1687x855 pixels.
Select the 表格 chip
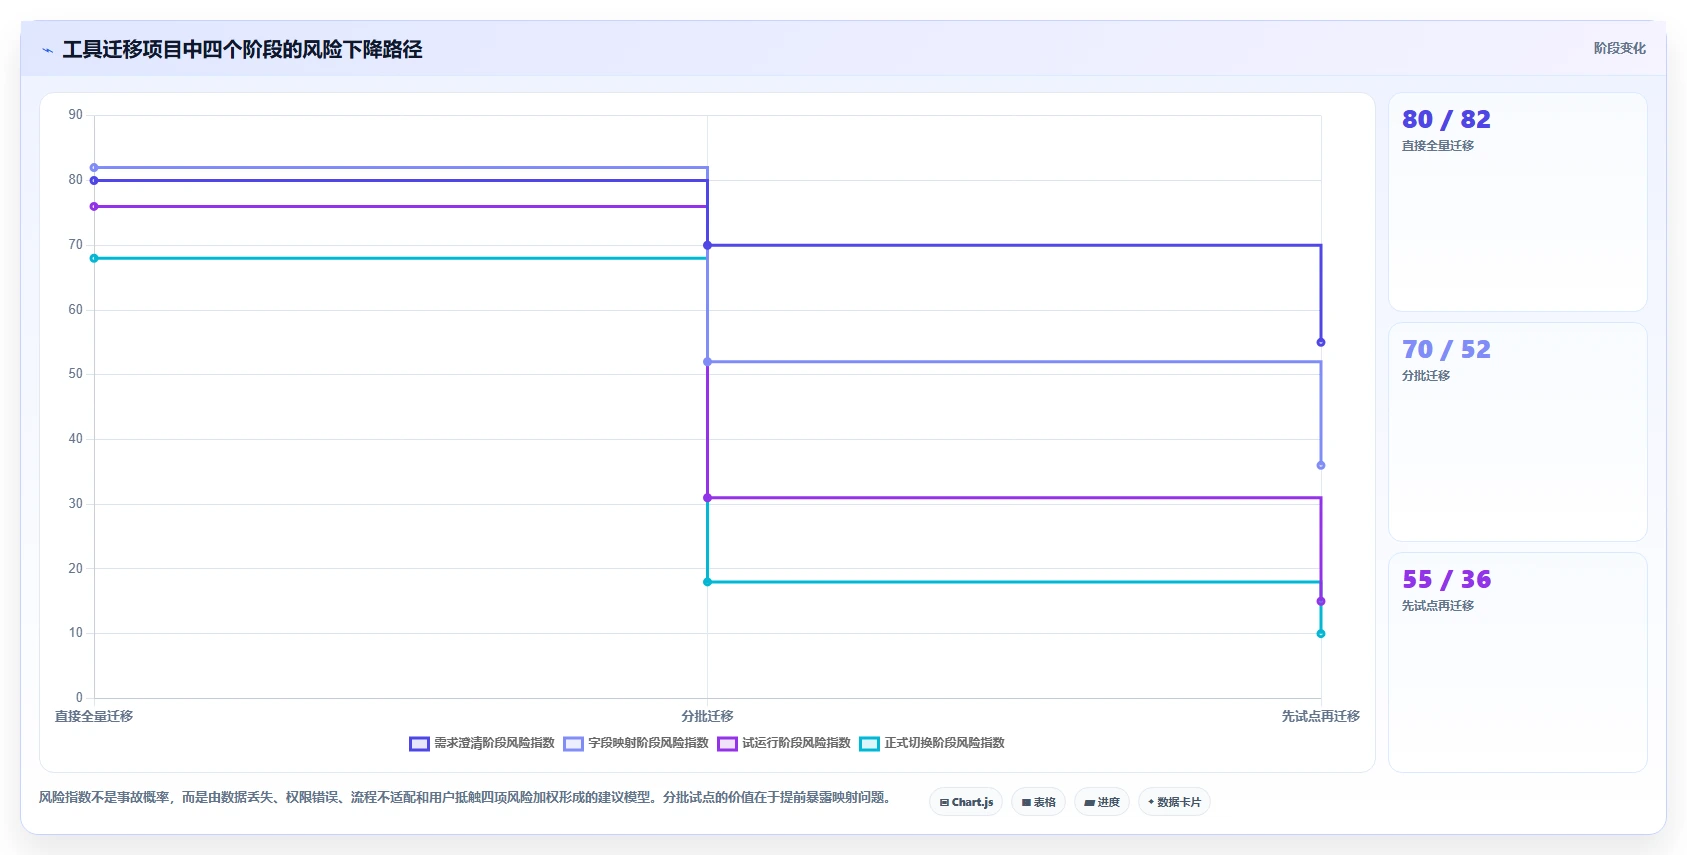(1038, 802)
